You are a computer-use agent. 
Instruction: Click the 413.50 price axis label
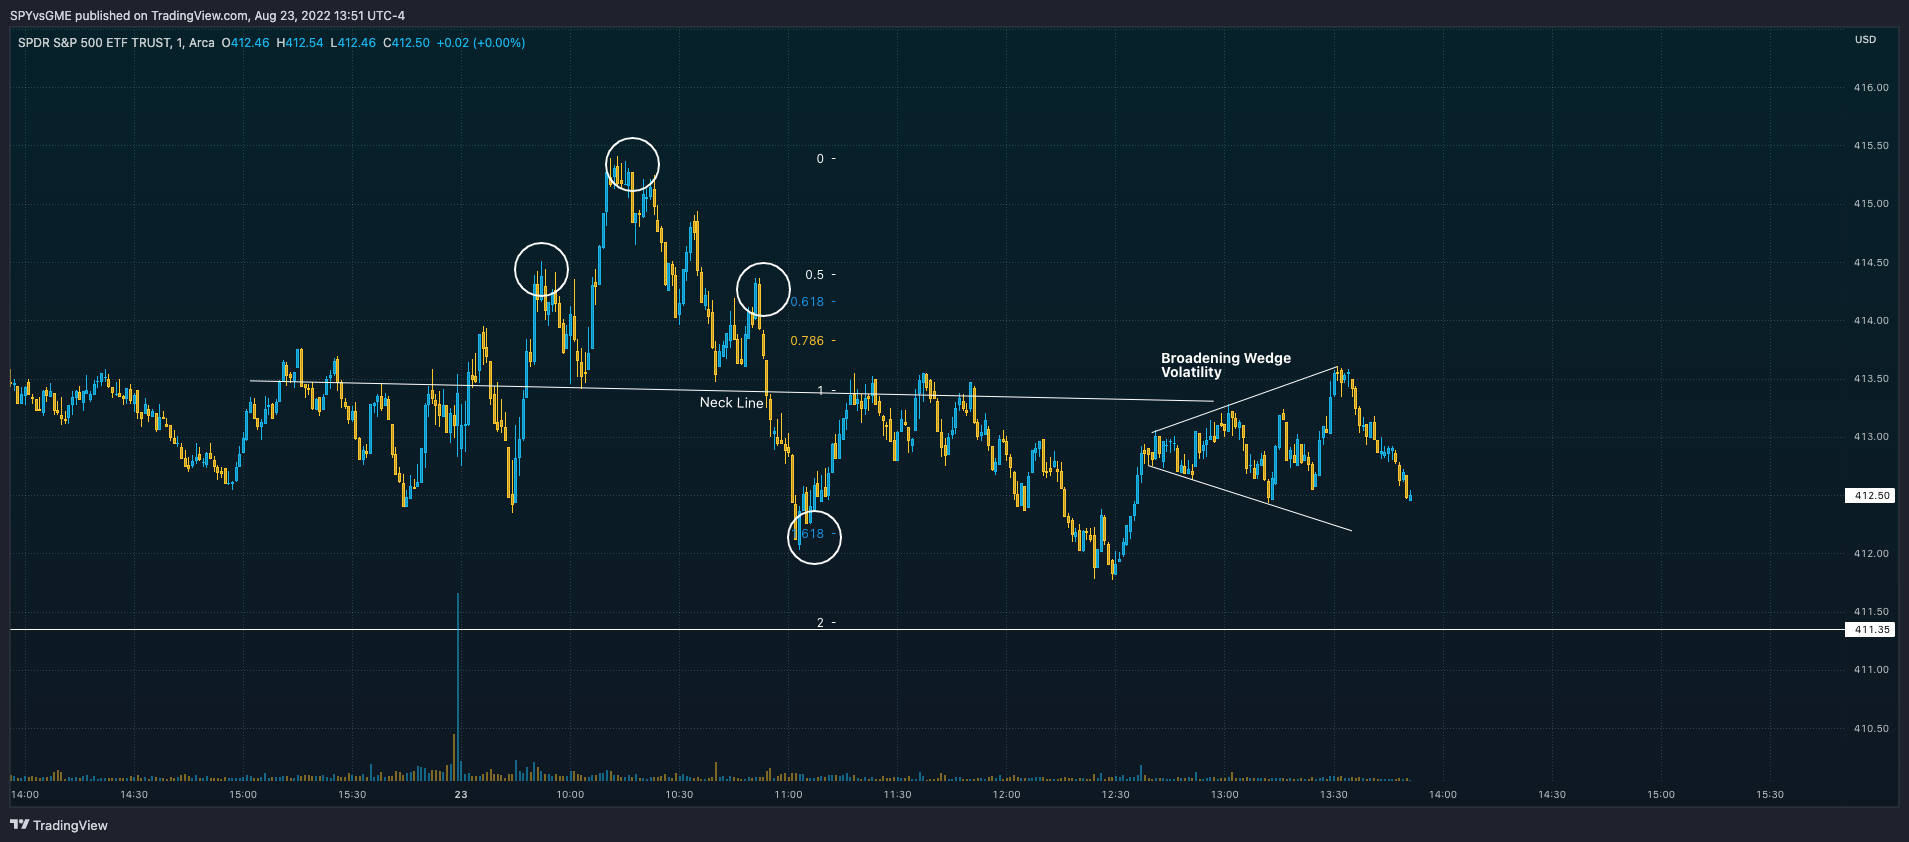1871,379
